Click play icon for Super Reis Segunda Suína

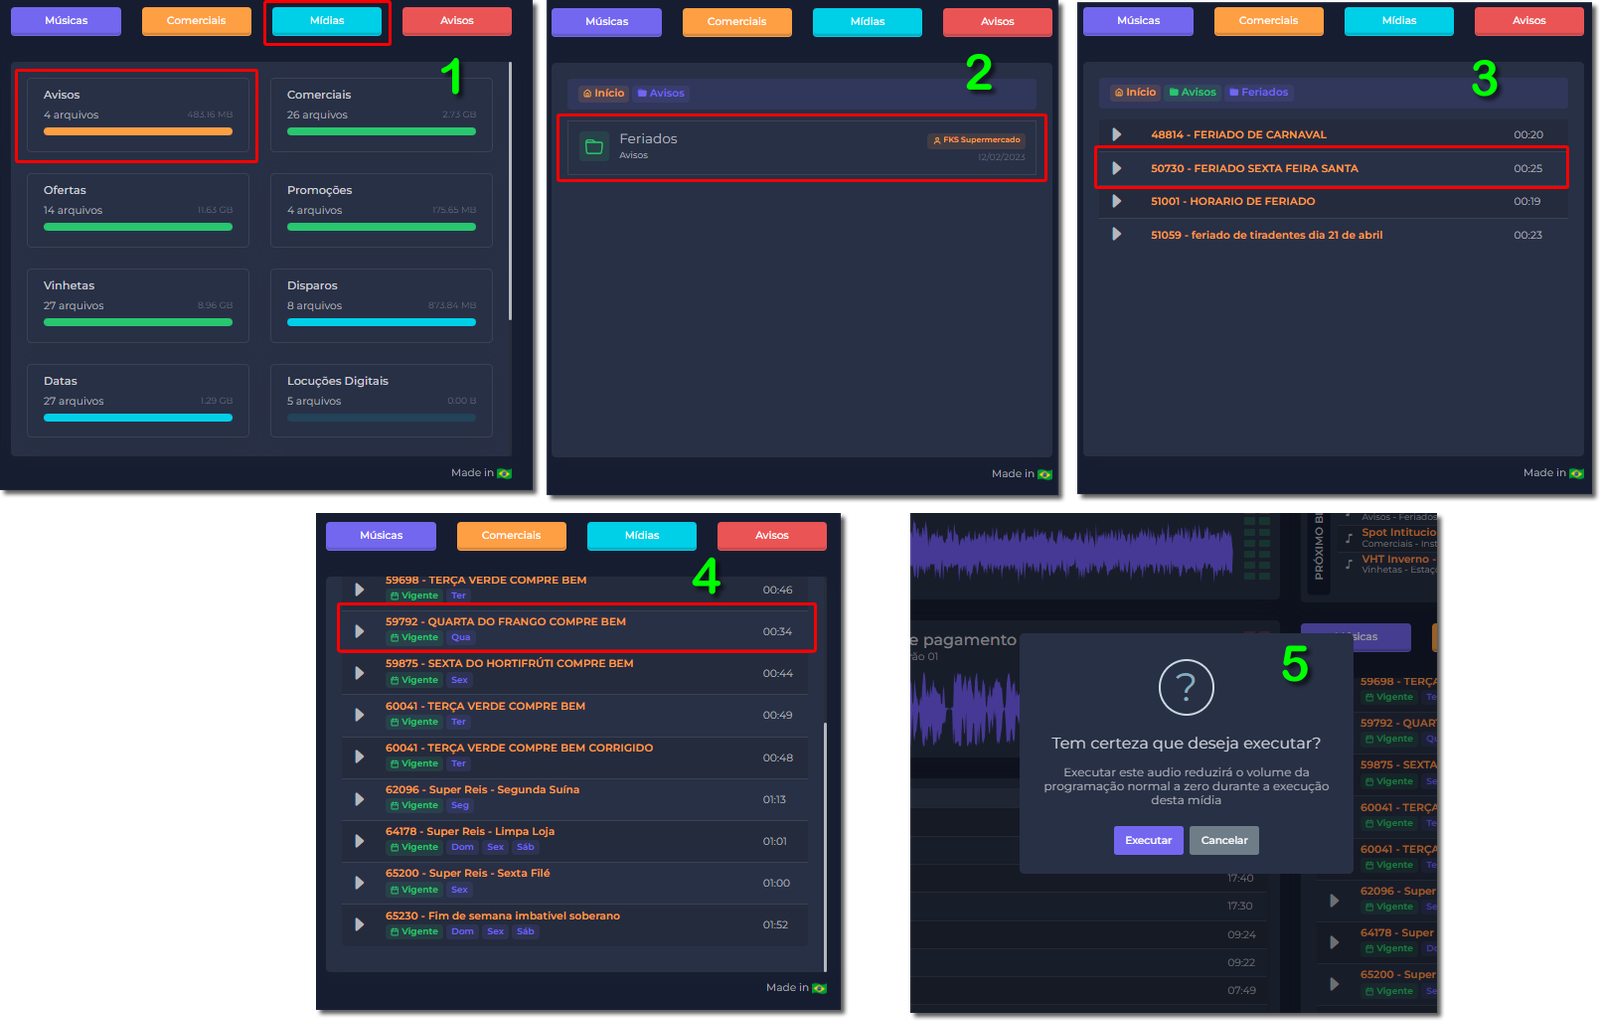click(359, 799)
